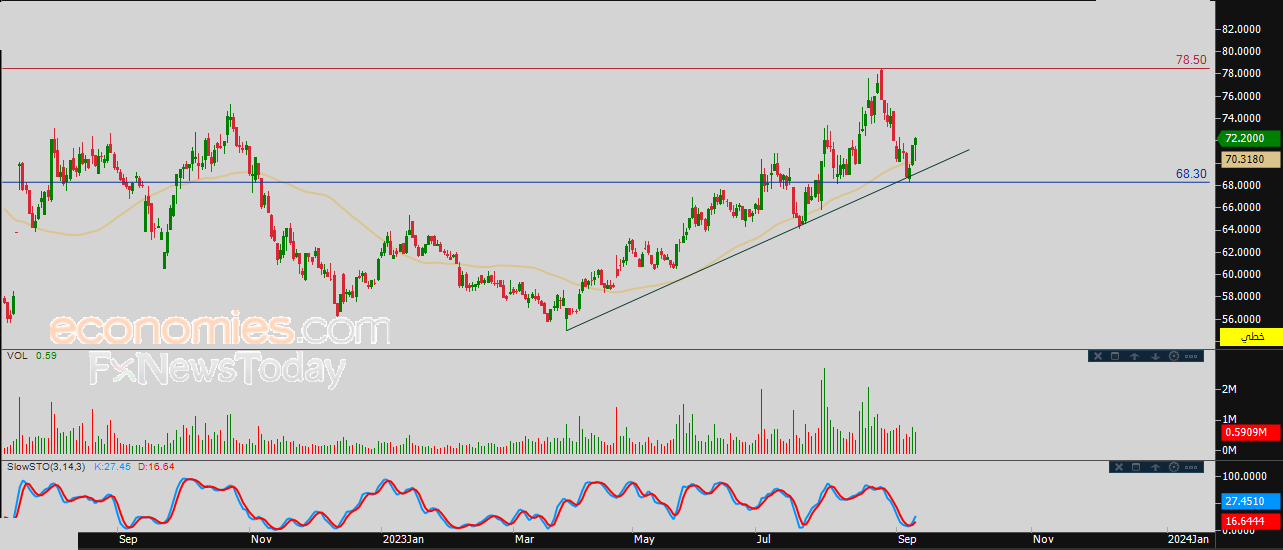This screenshot has width=1283, height=550.
Task: Select the green 72.2000 price tag
Action: click(1250, 139)
